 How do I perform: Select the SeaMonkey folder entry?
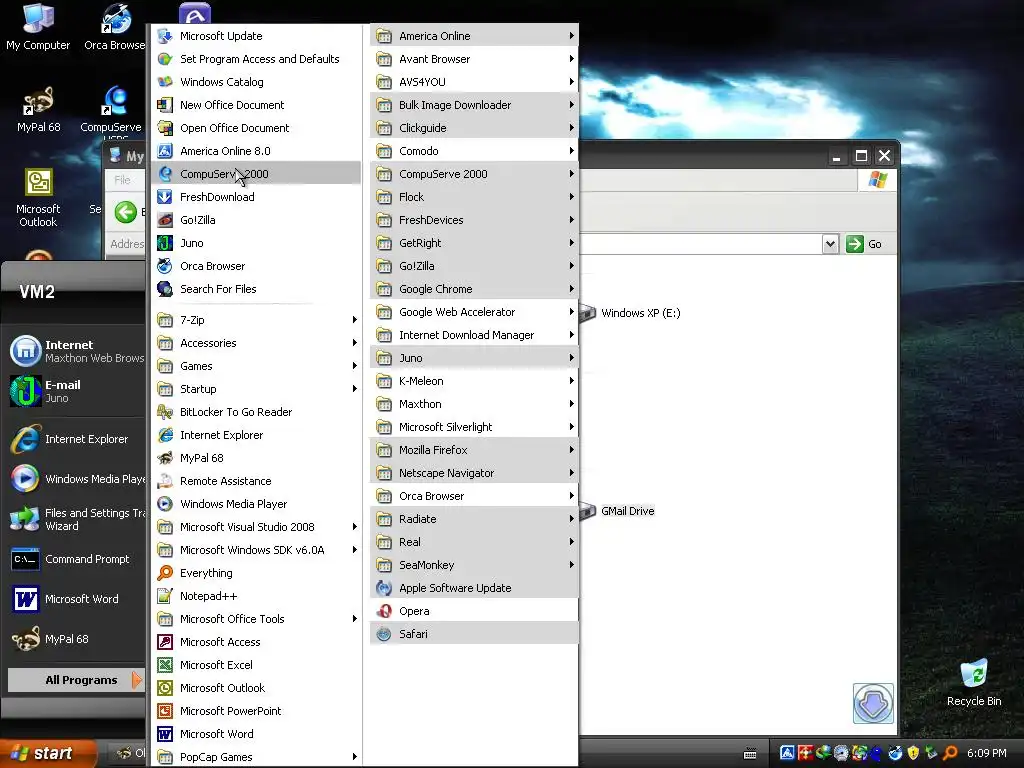click(x=474, y=565)
